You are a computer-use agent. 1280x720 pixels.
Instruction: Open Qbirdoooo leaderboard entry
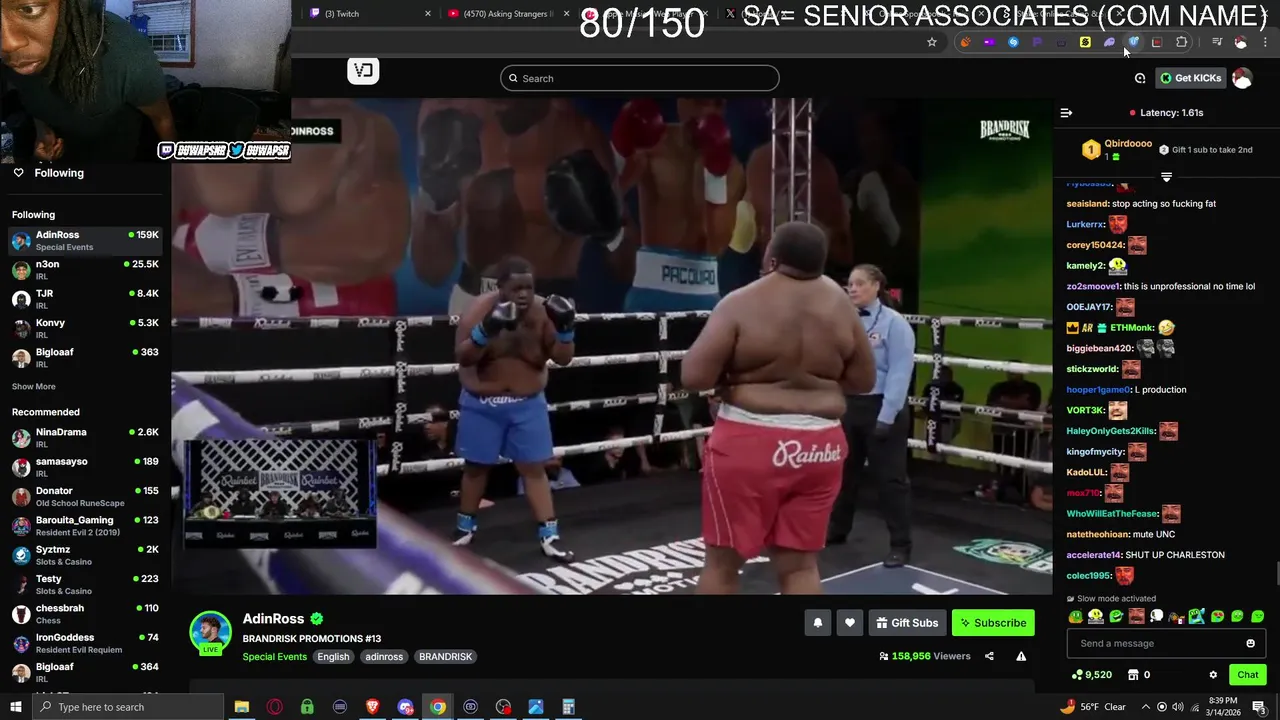point(1116,150)
